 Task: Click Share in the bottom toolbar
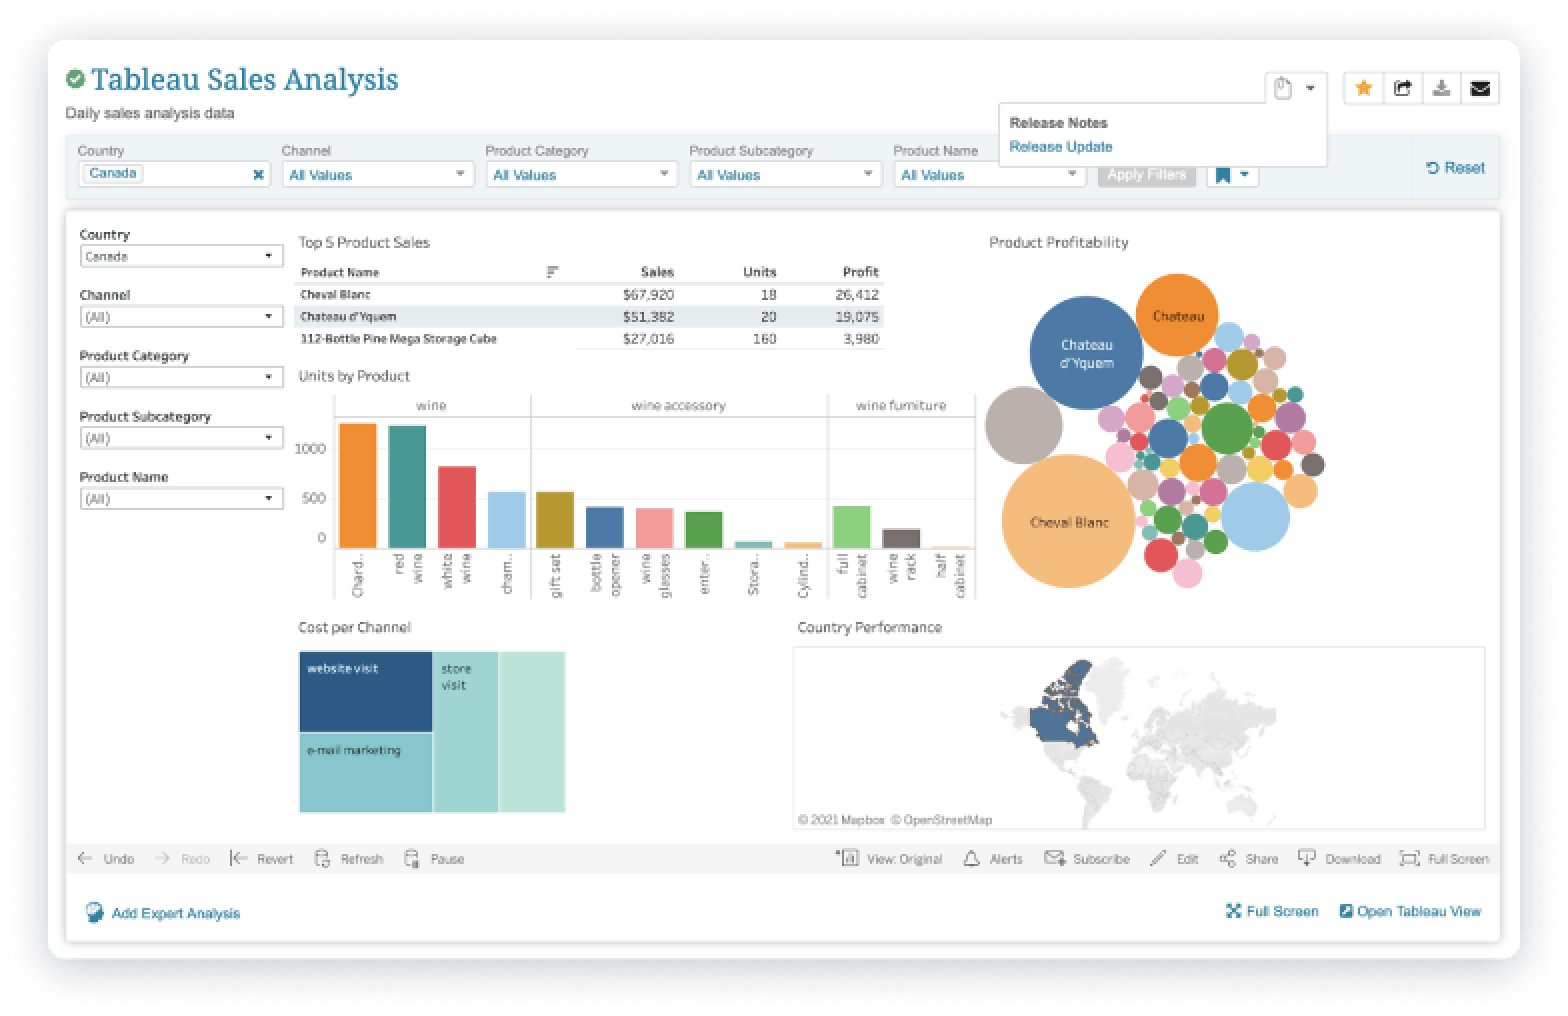click(x=1249, y=859)
